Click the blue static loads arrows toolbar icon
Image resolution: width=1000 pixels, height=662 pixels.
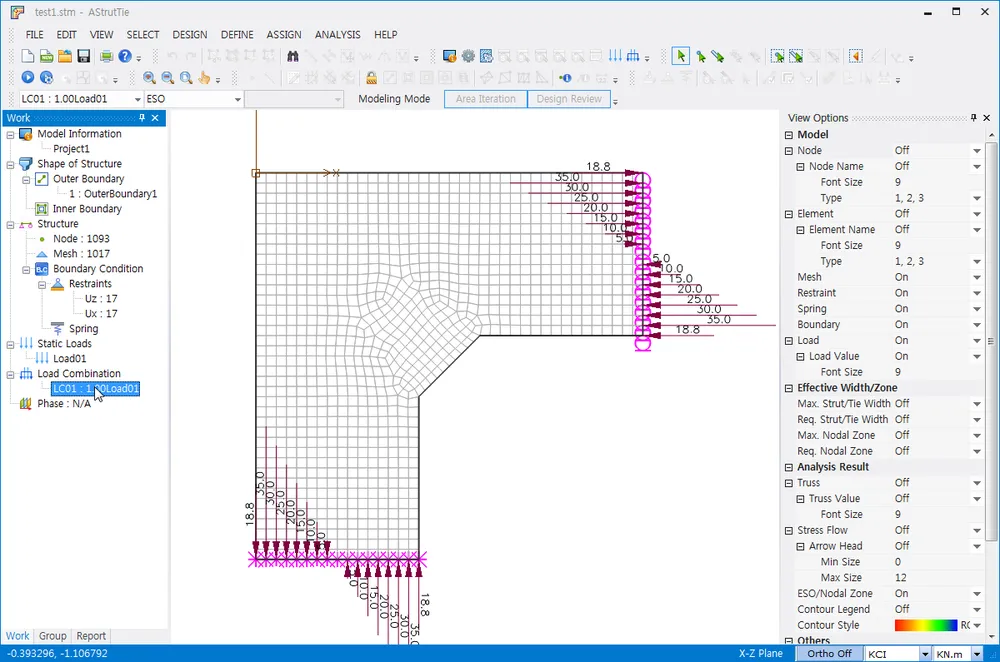click(615, 56)
